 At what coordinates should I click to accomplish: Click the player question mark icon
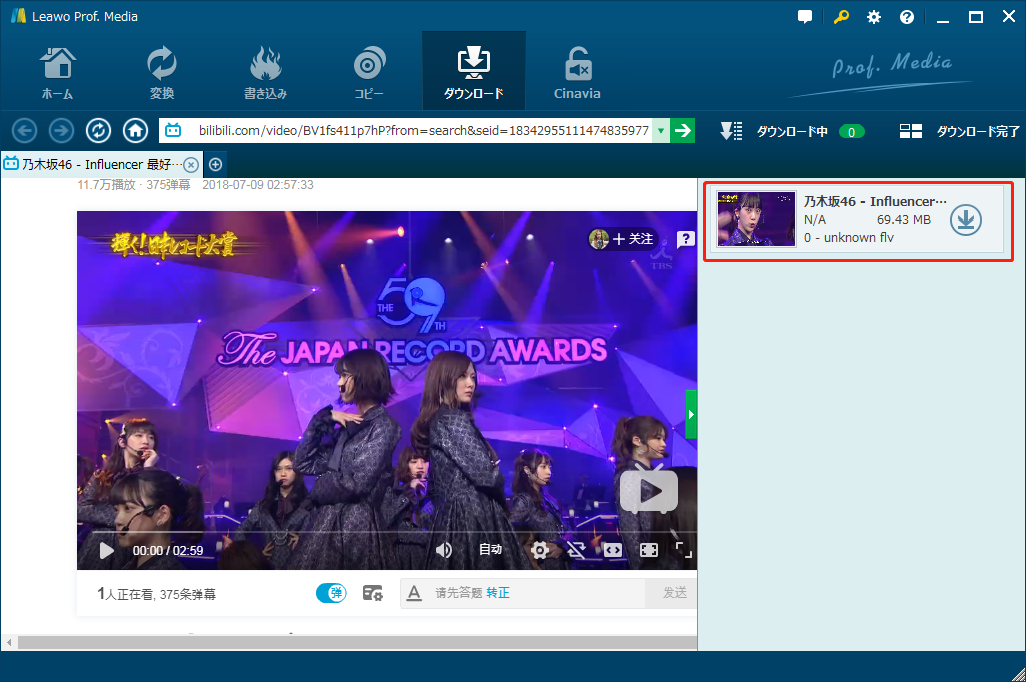coord(685,239)
